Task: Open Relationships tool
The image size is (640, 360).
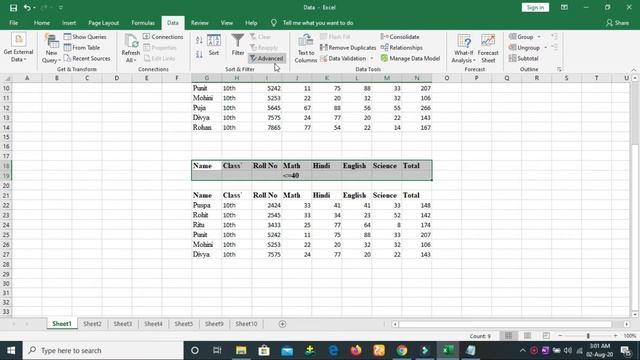Action: point(402,47)
